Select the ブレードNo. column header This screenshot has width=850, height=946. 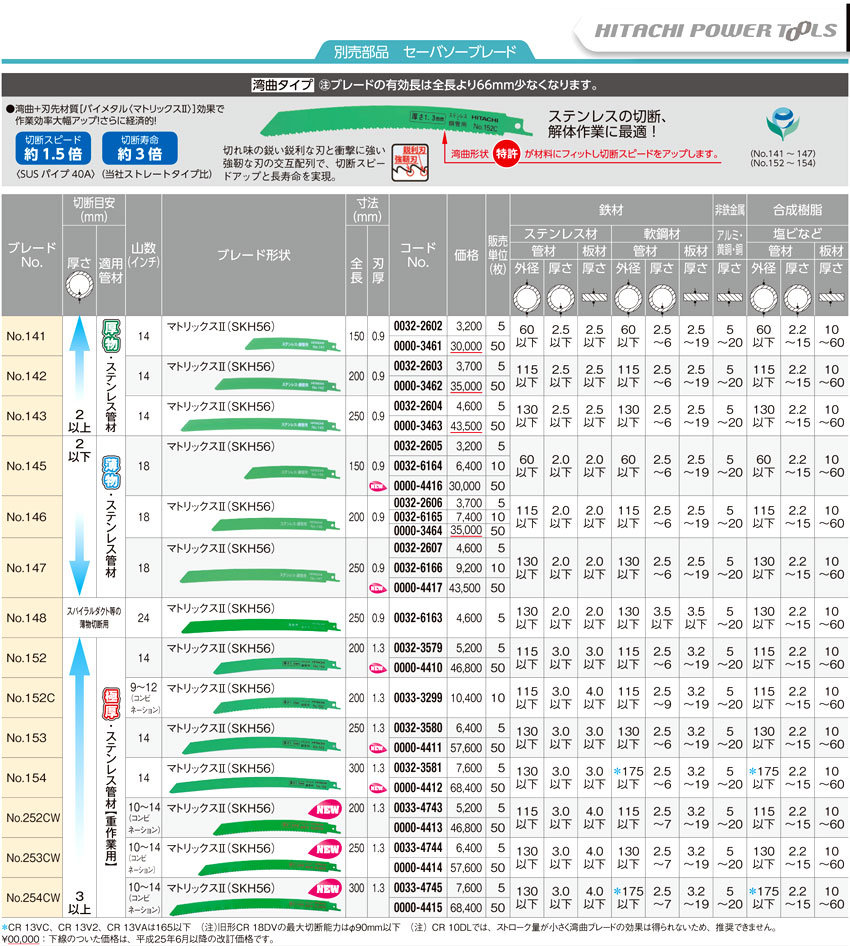[31, 255]
